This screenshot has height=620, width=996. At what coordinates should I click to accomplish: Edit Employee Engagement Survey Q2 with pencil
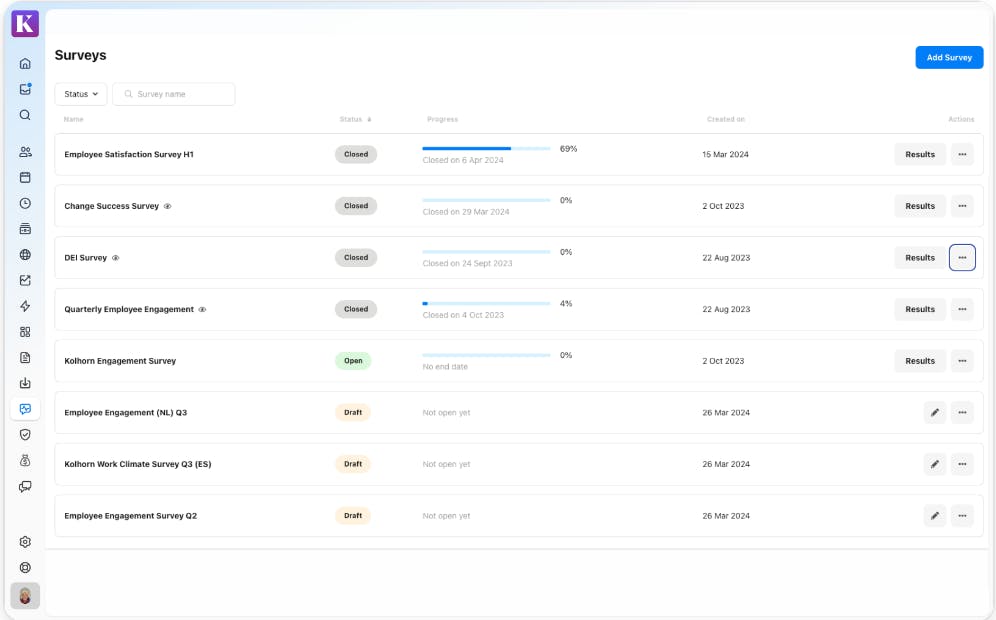[x=934, y=516]
